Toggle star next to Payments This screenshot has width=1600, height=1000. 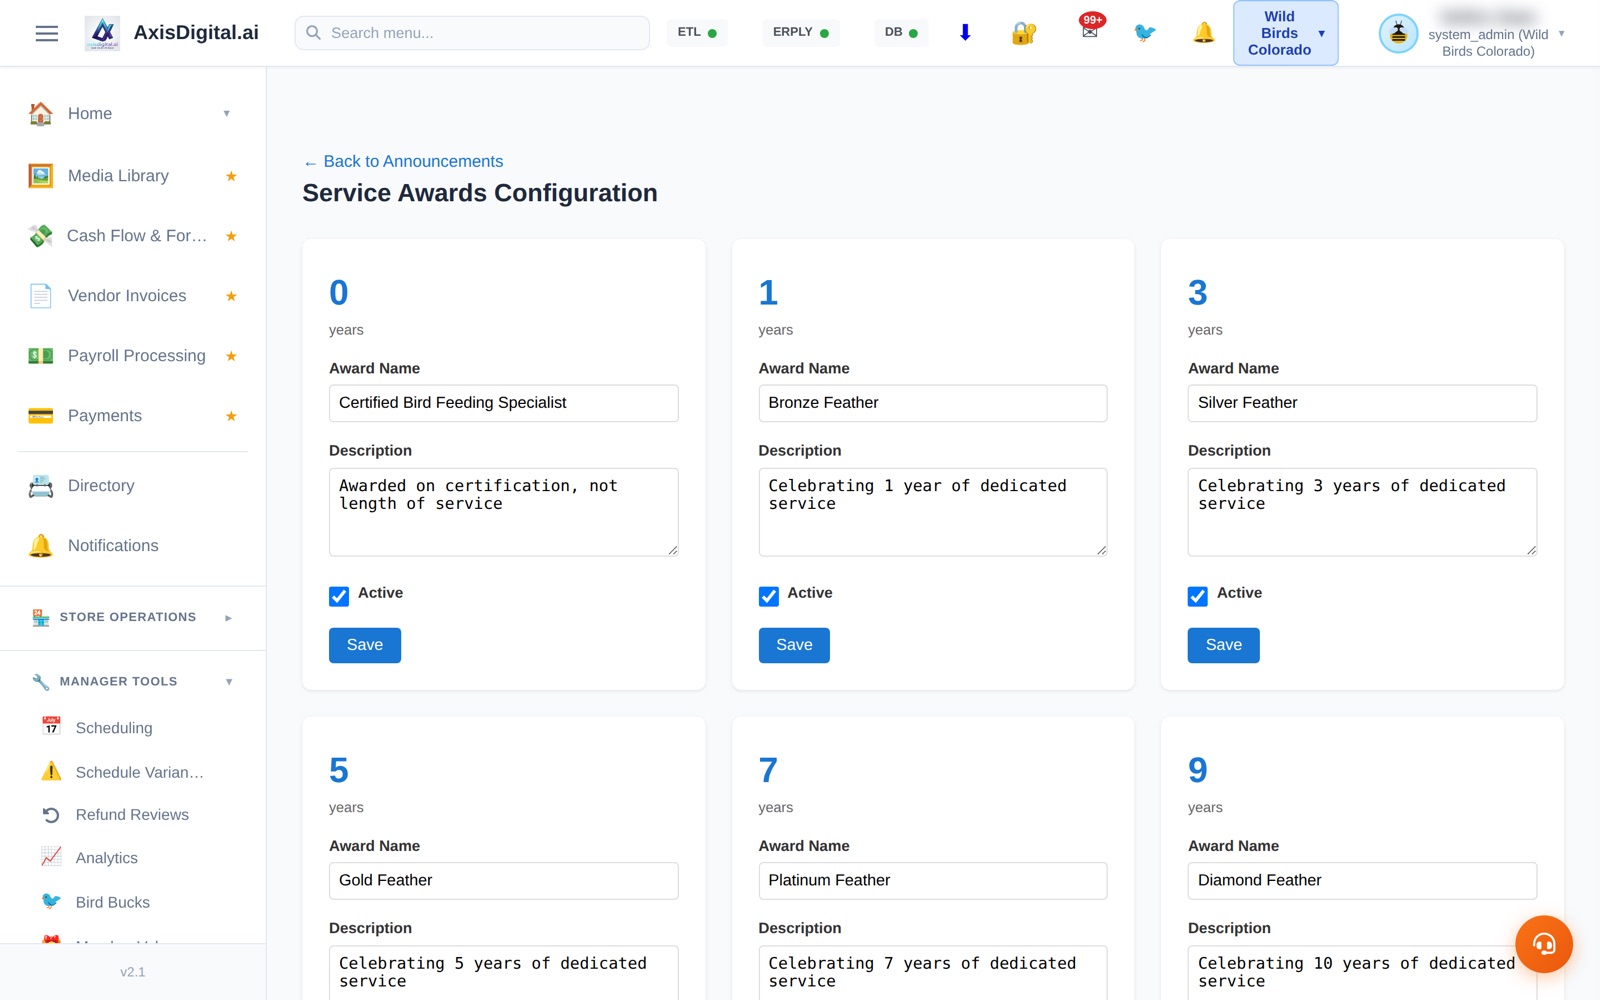point(231,416)
